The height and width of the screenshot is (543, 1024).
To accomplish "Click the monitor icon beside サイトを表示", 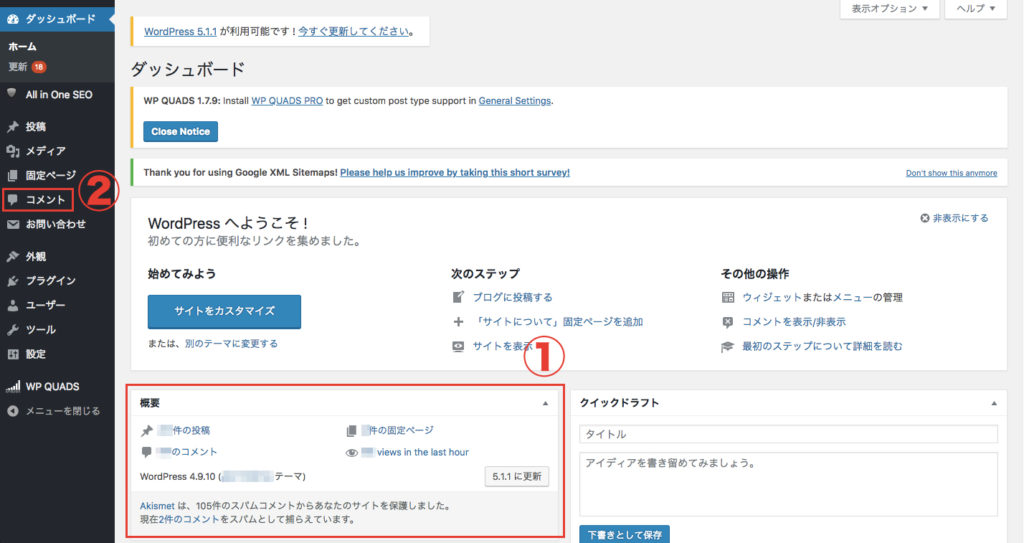I will (x=458, y=346).
